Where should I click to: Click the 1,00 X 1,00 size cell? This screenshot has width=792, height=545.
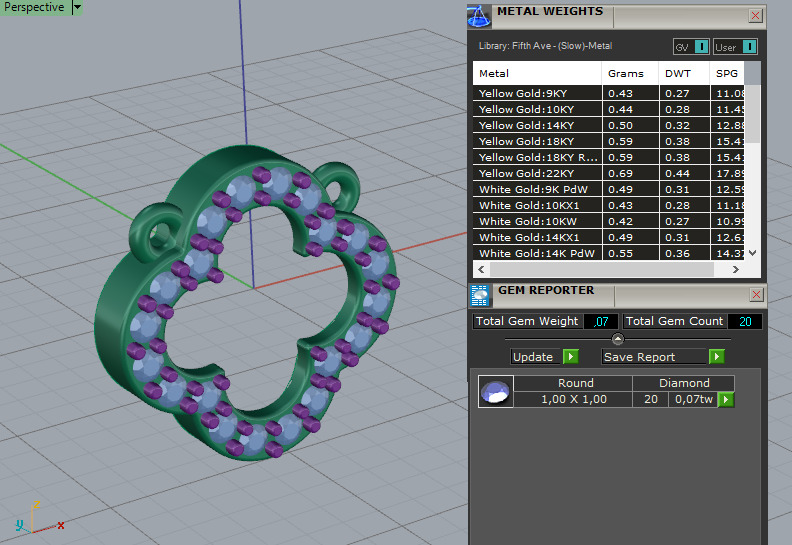573,399
